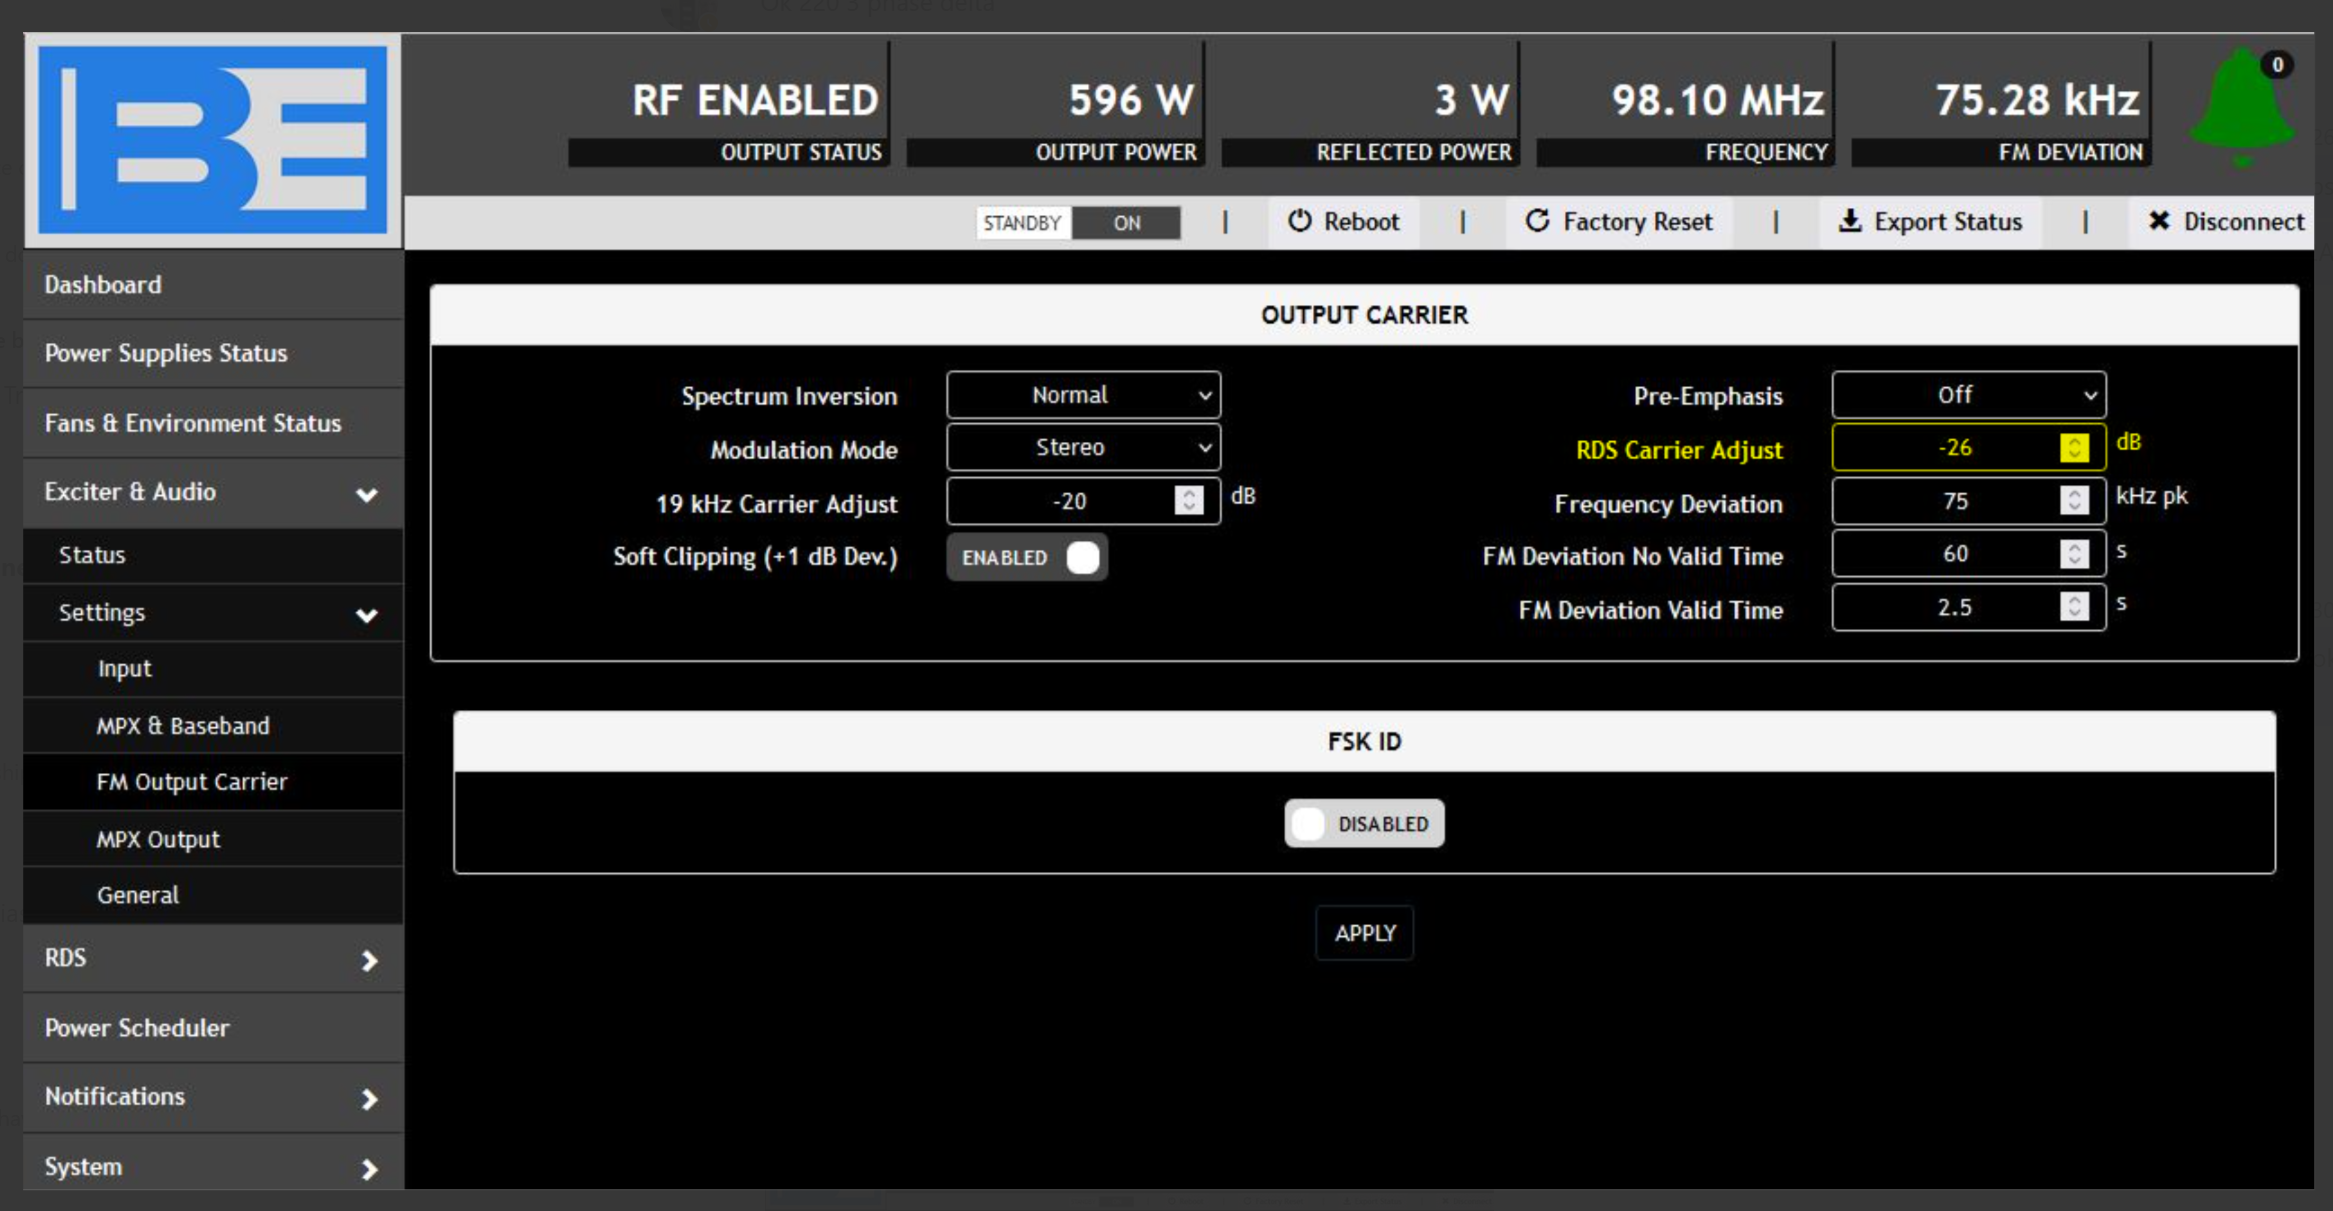Click the Reboot power icon
The image size is (2333, 1211).
tap(1299, 221)
